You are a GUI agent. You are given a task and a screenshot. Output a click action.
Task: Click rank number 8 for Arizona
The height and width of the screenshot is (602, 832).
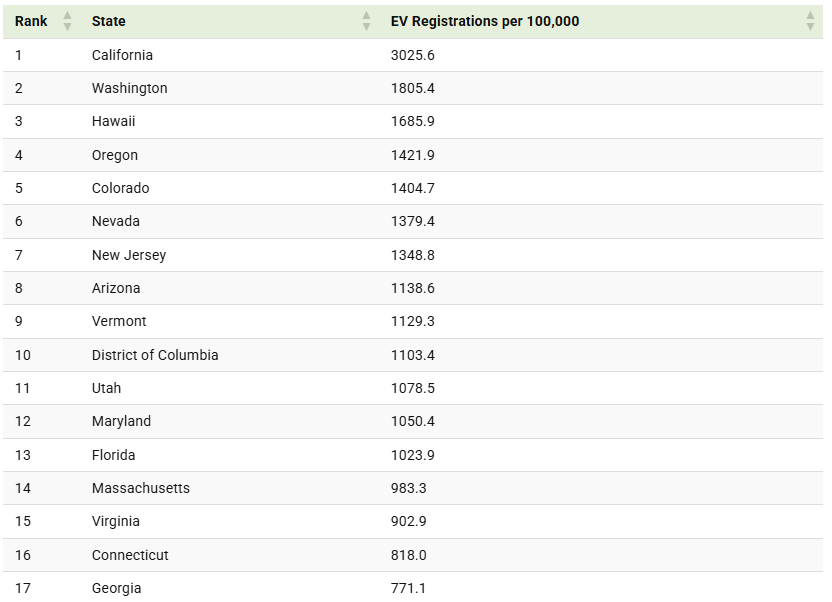(19, 288)
